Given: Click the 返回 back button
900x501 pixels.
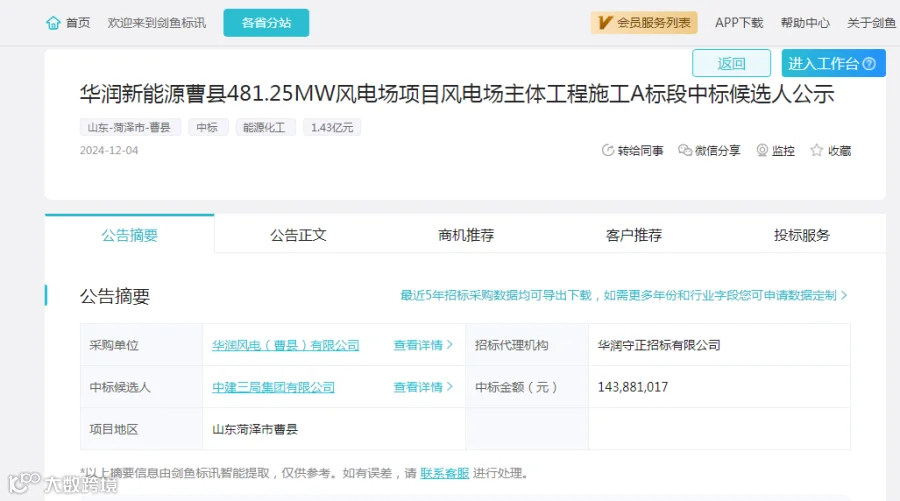Looking at the screenshot, I should click(731, 63).
